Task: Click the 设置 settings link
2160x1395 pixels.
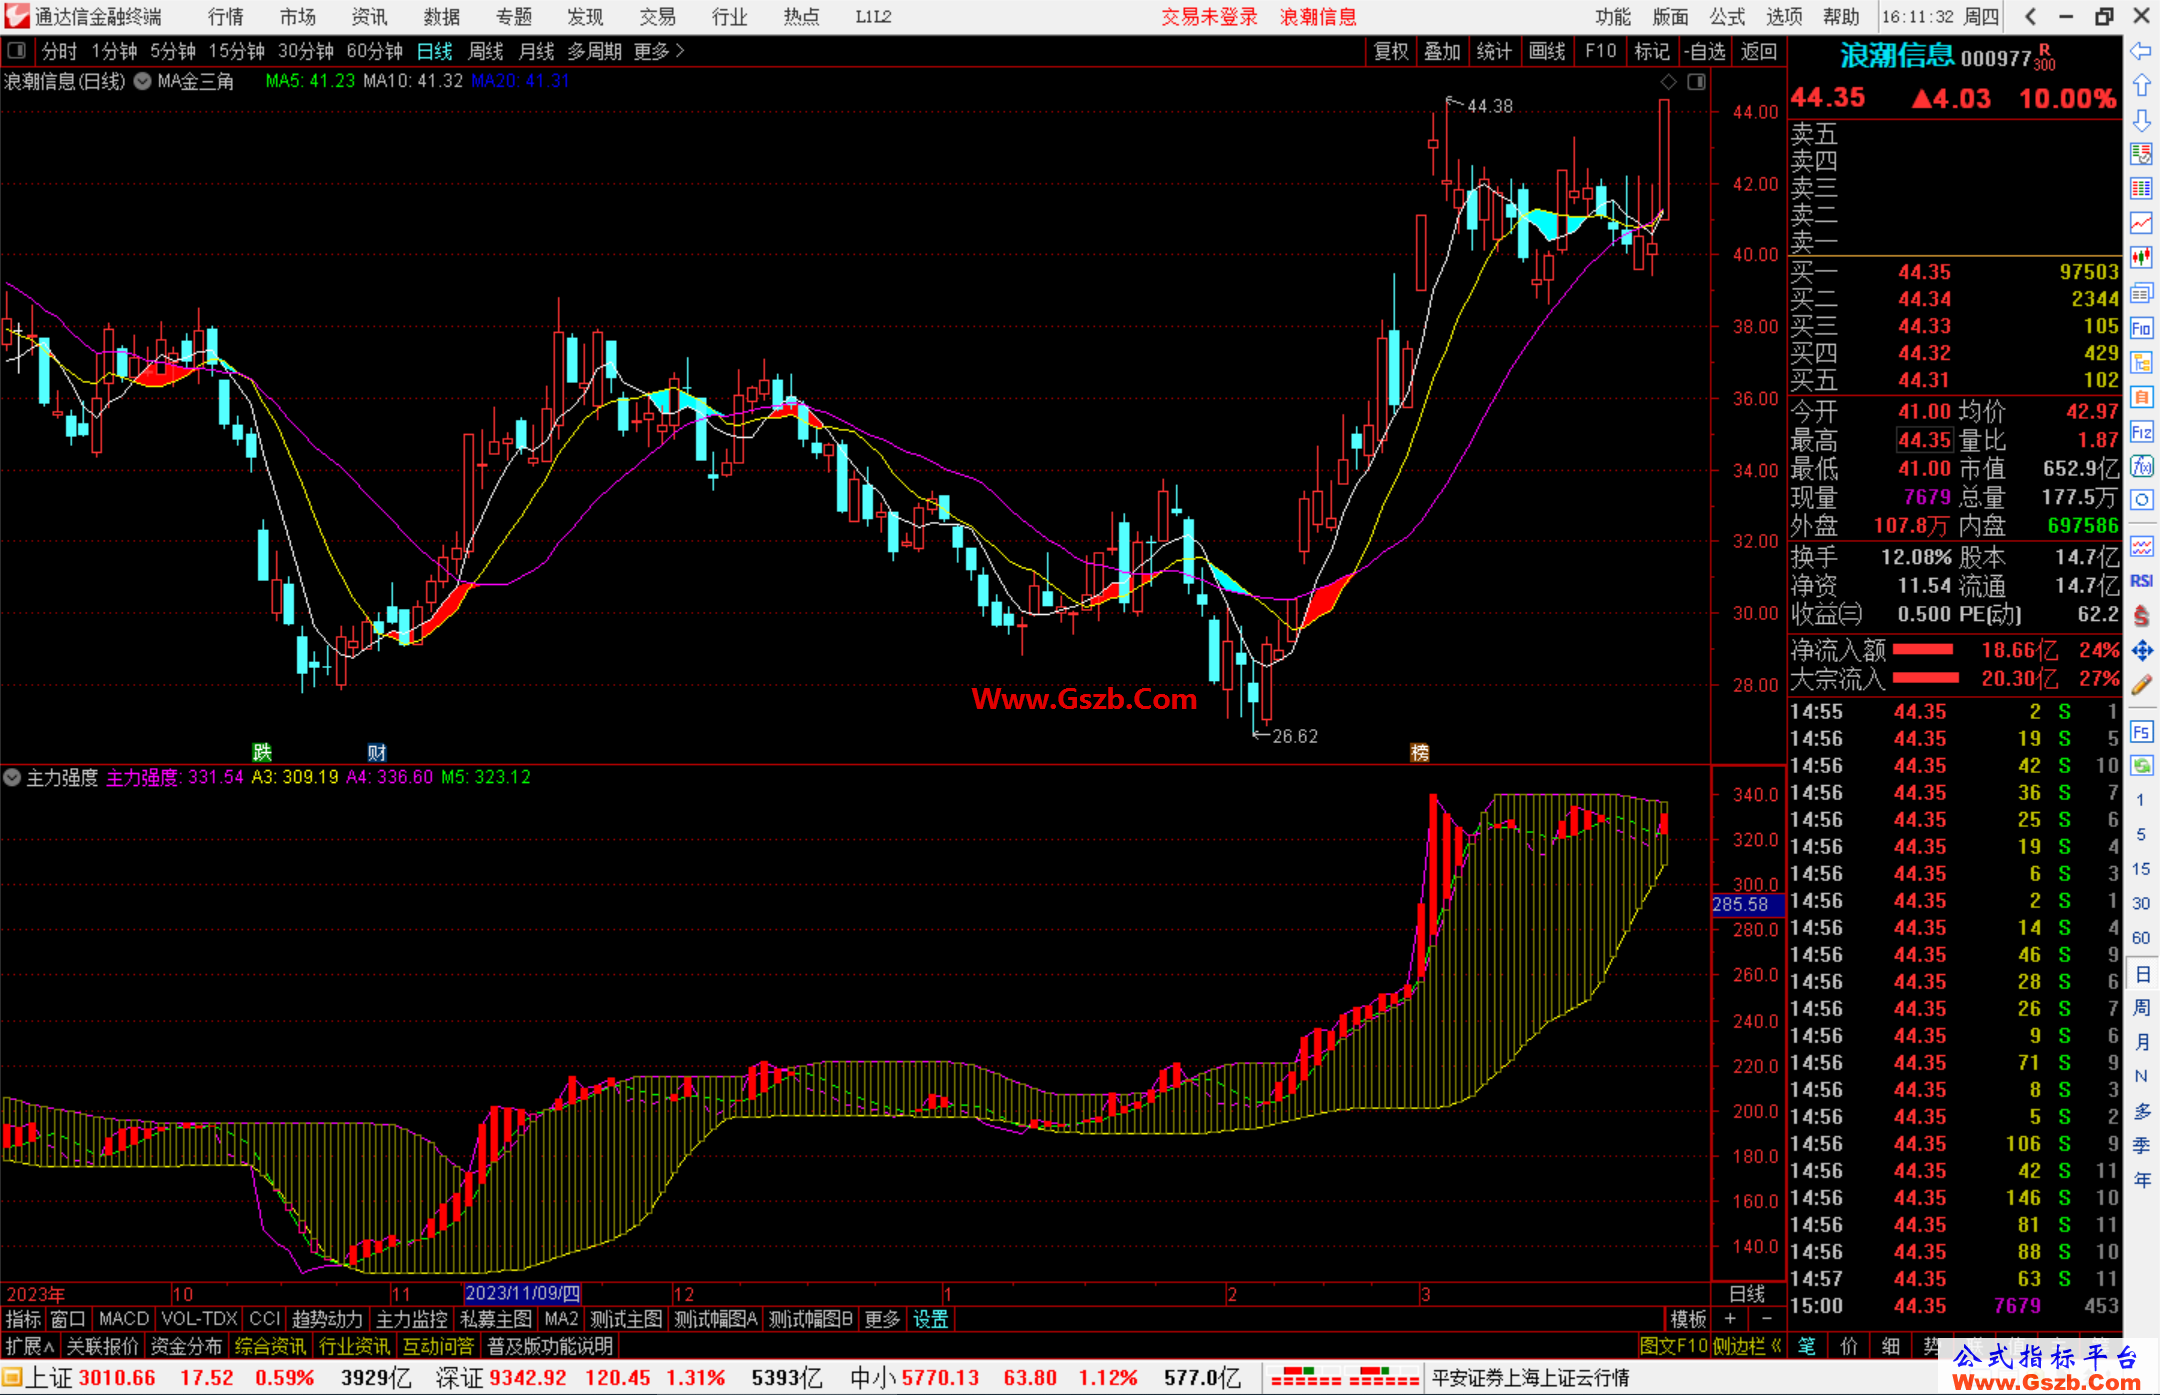Action: coord(930,1319)
